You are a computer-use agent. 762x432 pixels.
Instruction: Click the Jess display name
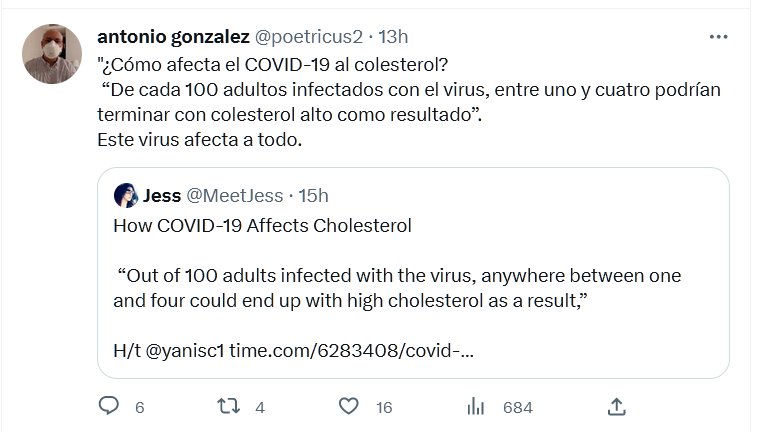point(162,195)
